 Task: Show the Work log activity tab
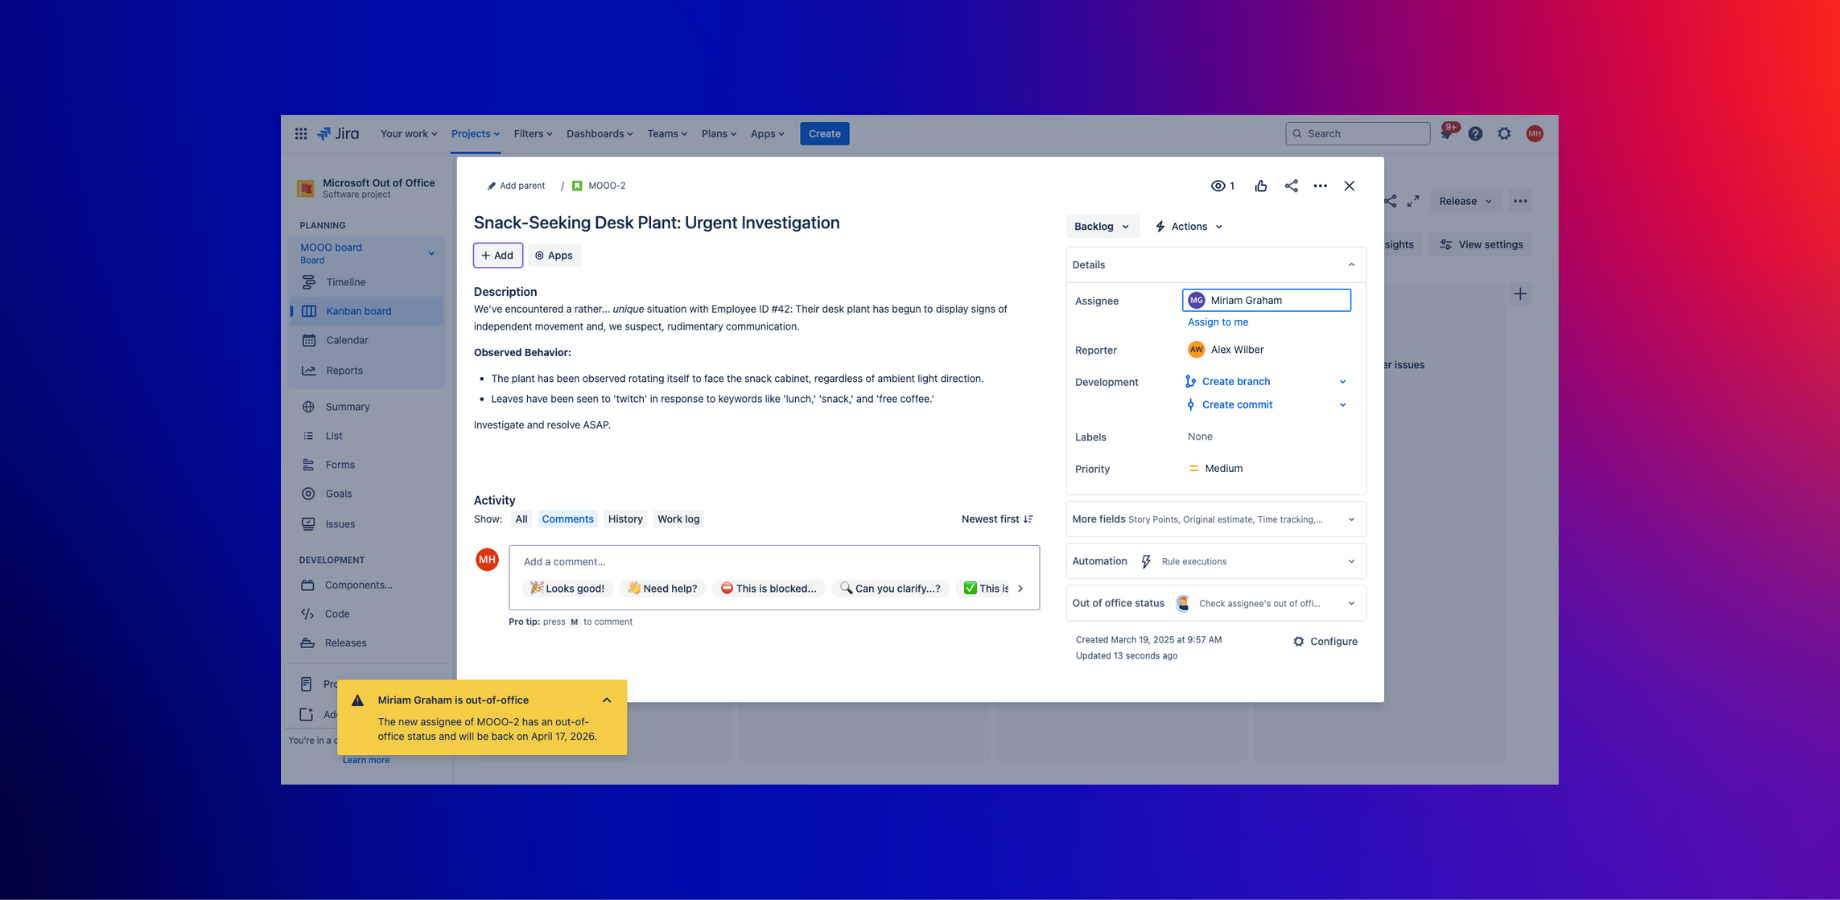coord(678,520)
